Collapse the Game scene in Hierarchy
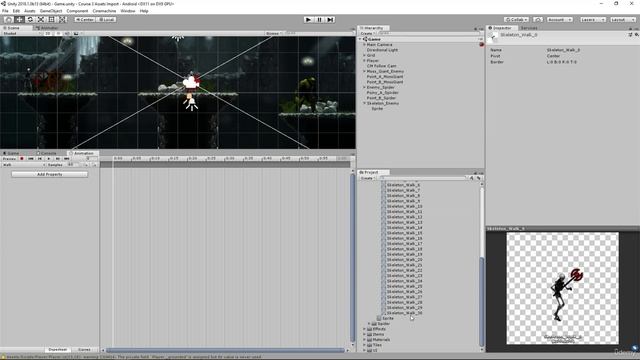The height and width of the screenshot is (360, 640). [361, 39]
